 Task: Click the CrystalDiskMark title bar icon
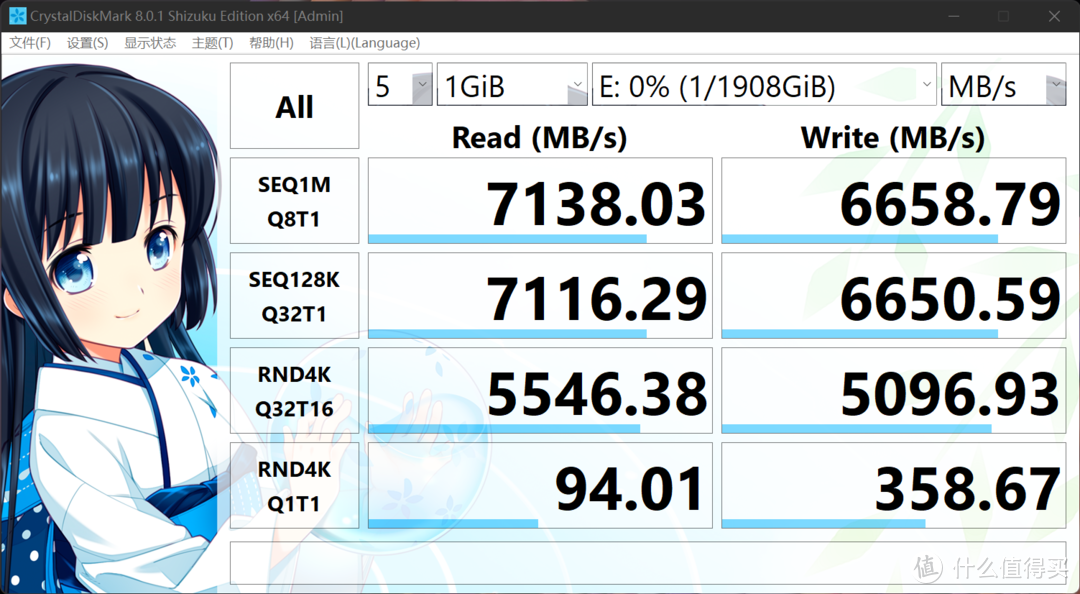point(15,15)
